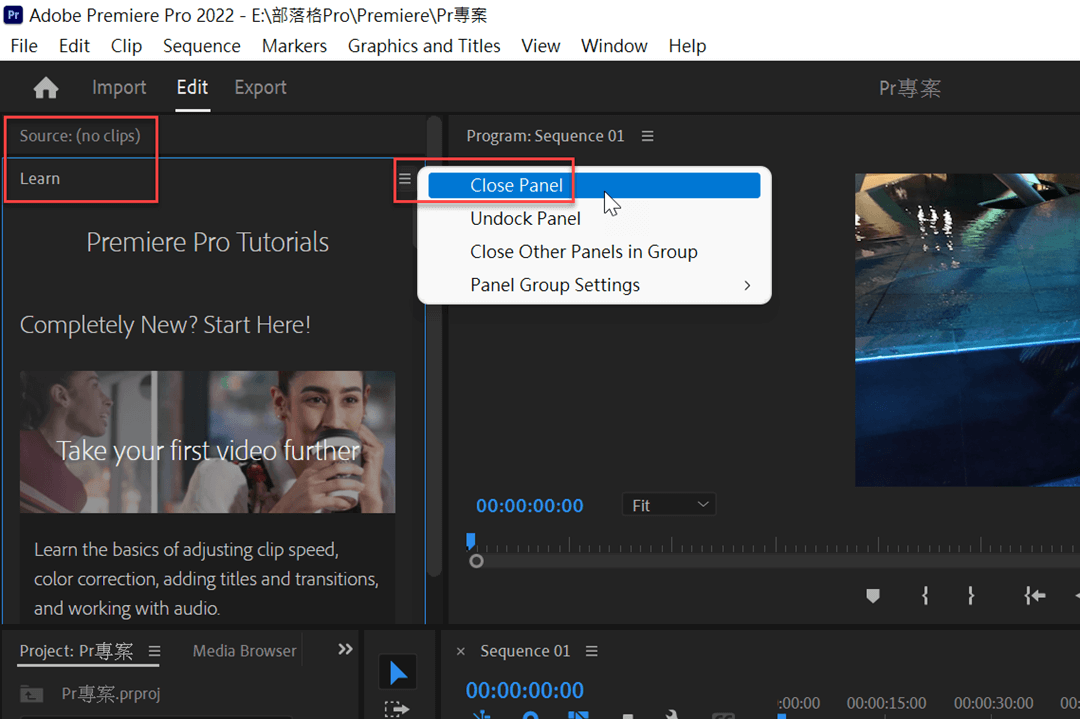The width and height of the screenshot is (1080, 719).
Task: Choose Close Other Panels in Group
Action: point(594,252)
